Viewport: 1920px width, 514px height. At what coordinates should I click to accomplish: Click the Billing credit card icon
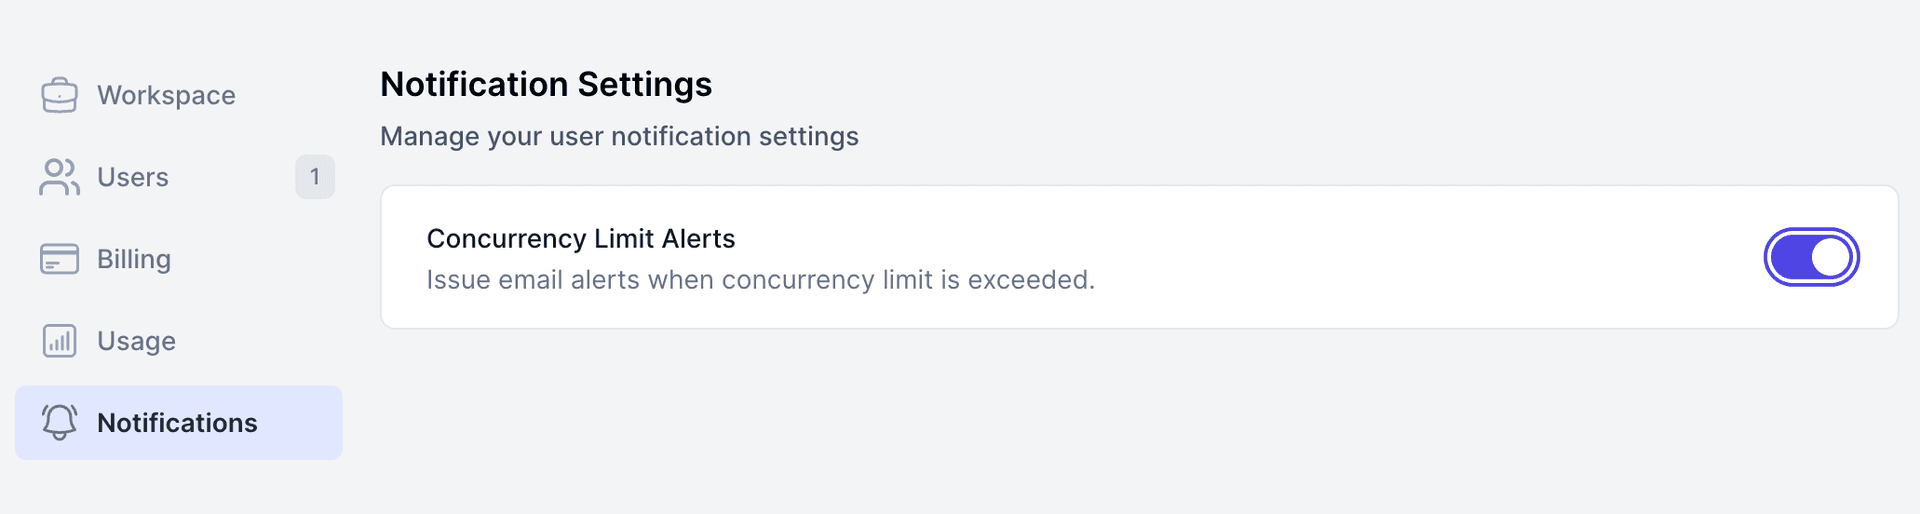coord(59,259)
